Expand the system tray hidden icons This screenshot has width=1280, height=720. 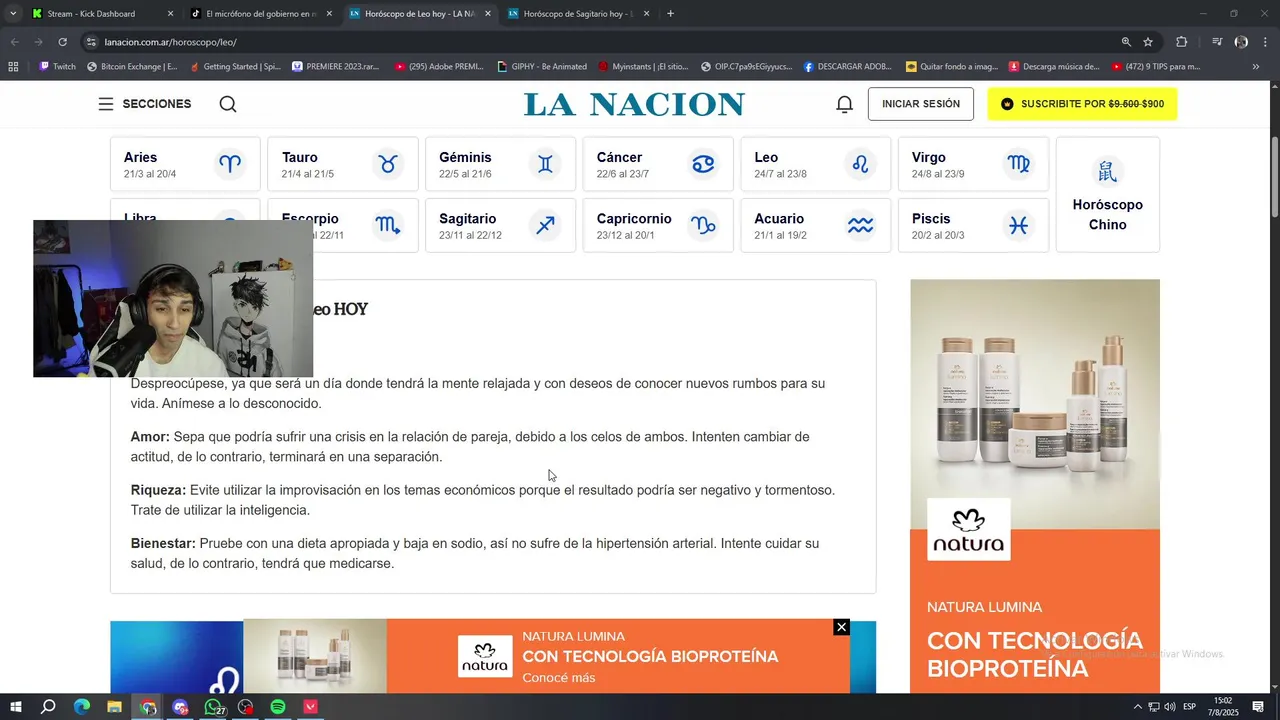click(x=1137, y=707)
